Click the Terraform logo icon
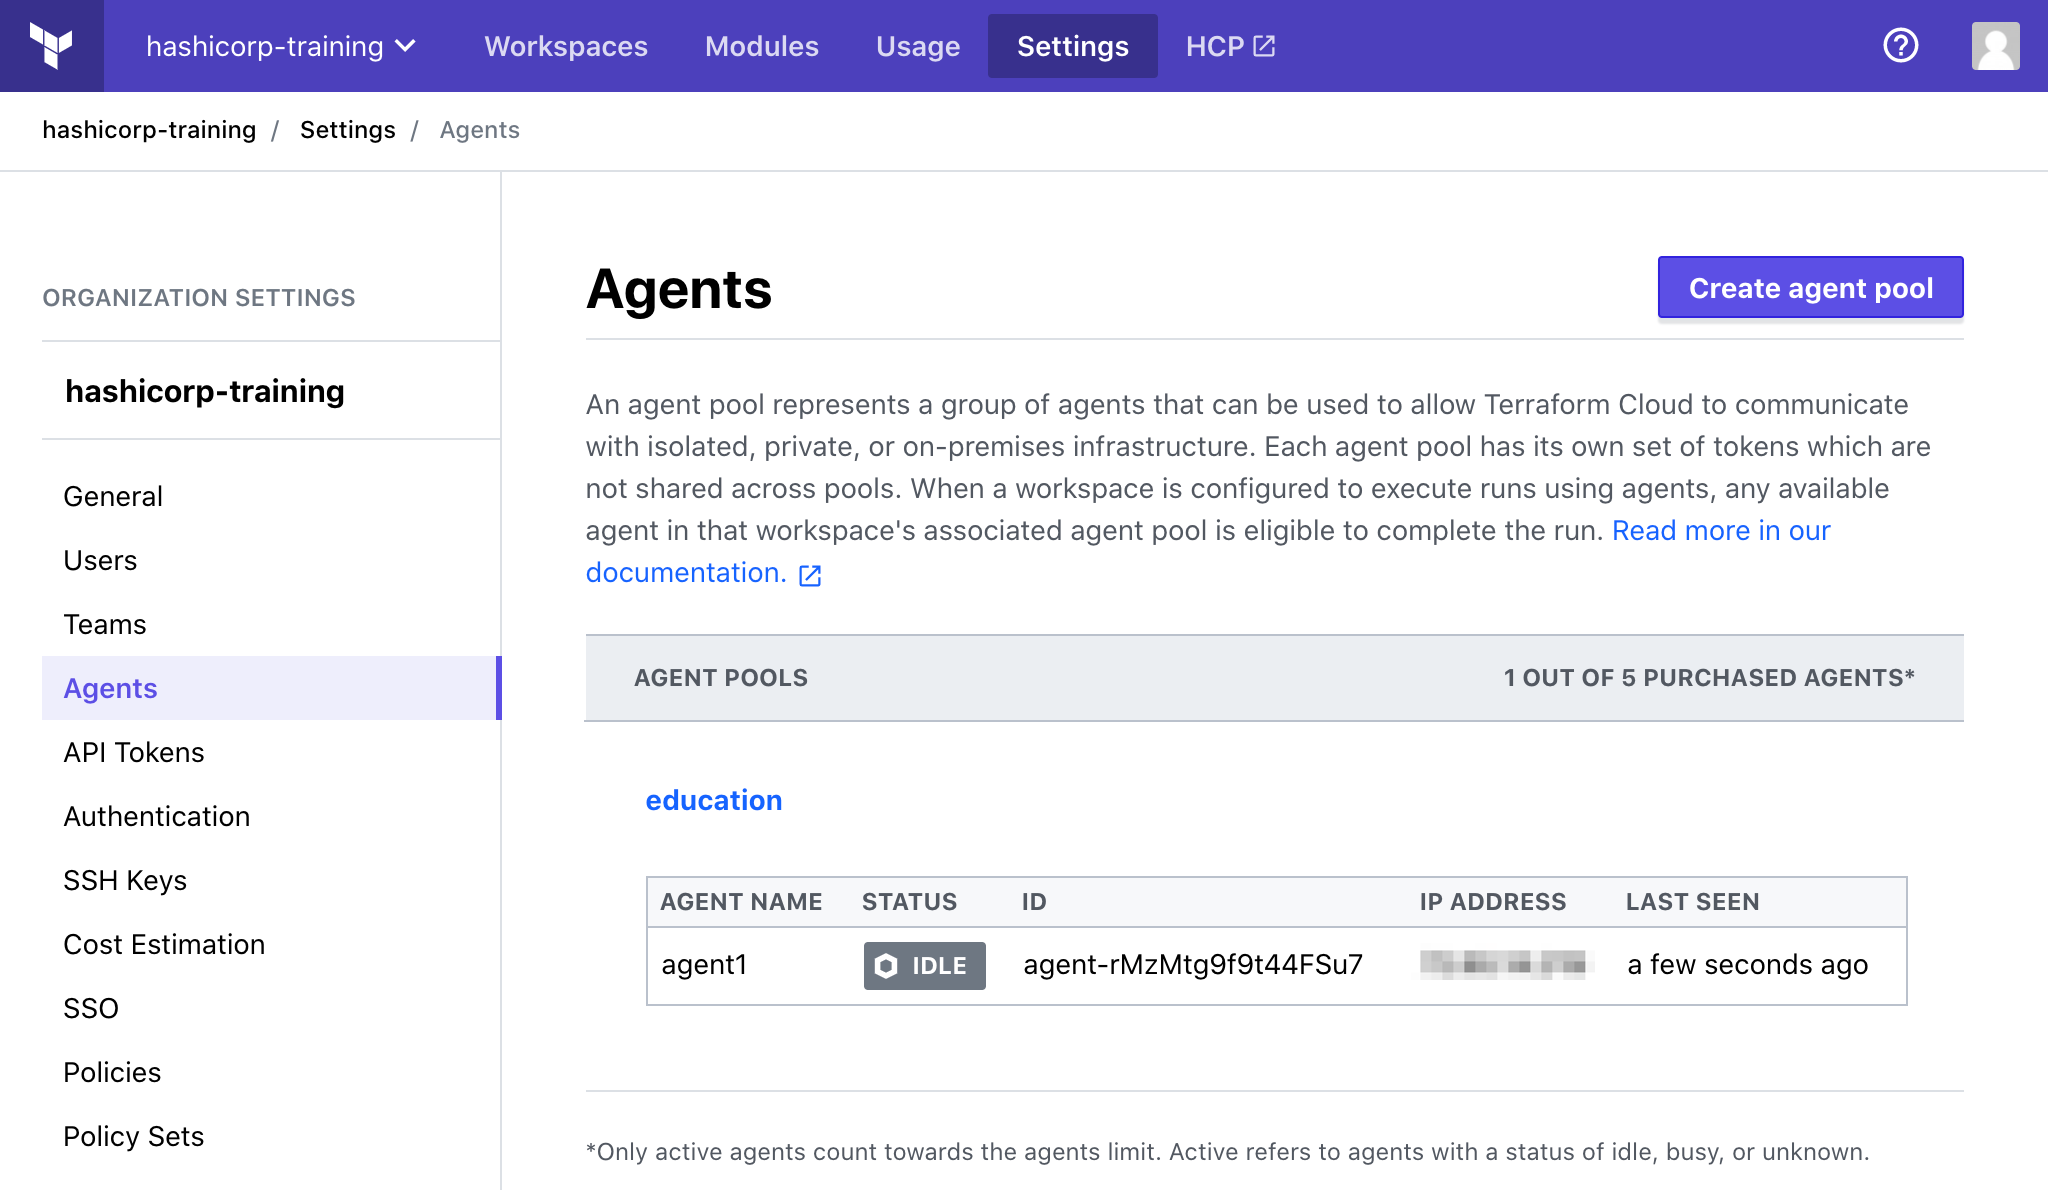Viewport: 2048px width, 1190px height. click(x=51, y=46)
